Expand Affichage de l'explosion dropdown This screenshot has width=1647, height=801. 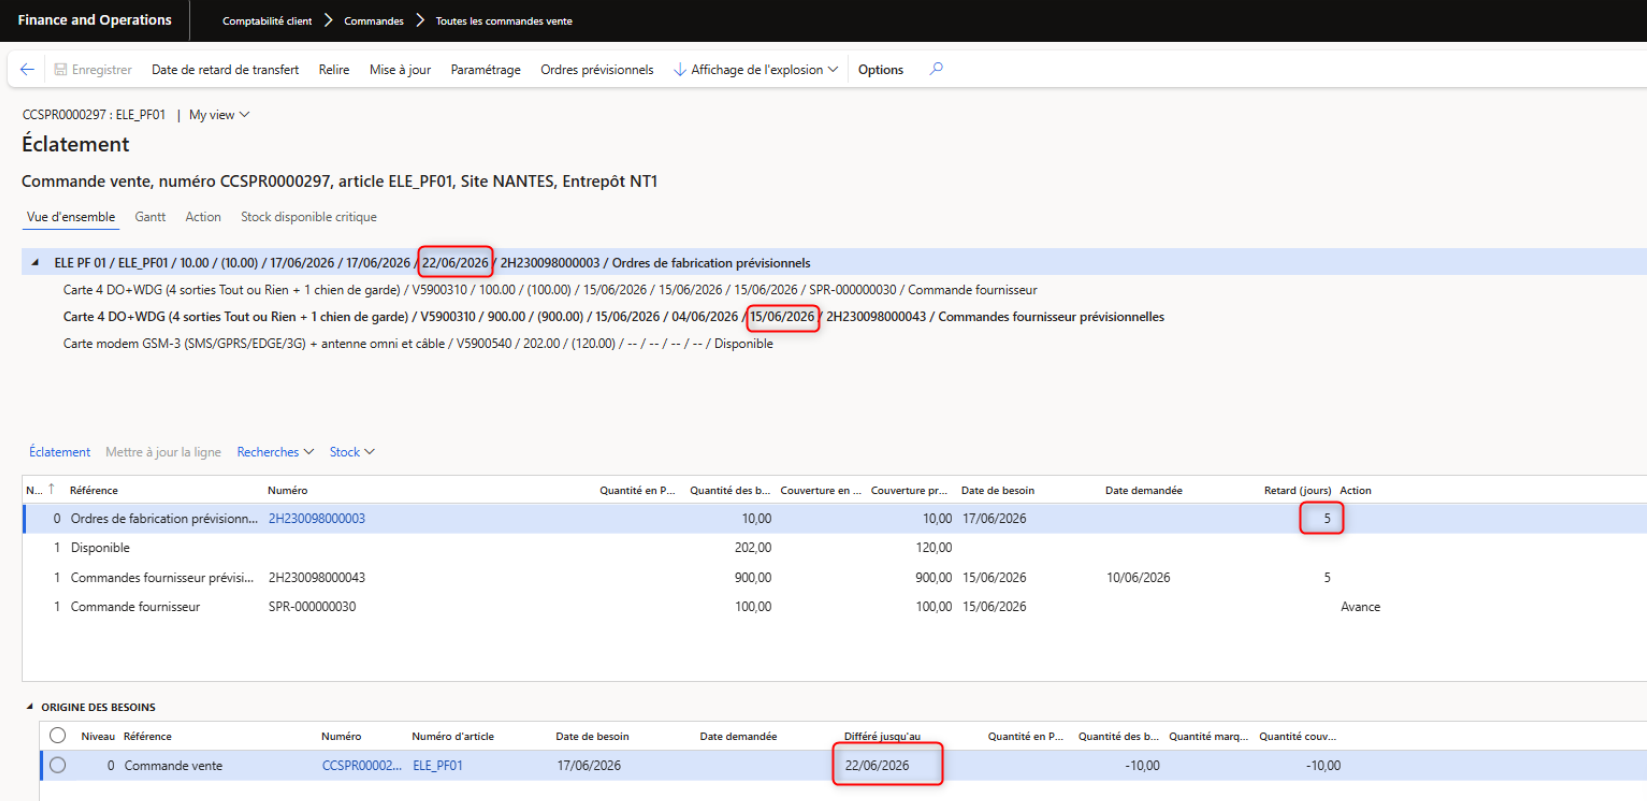point(756,70)
